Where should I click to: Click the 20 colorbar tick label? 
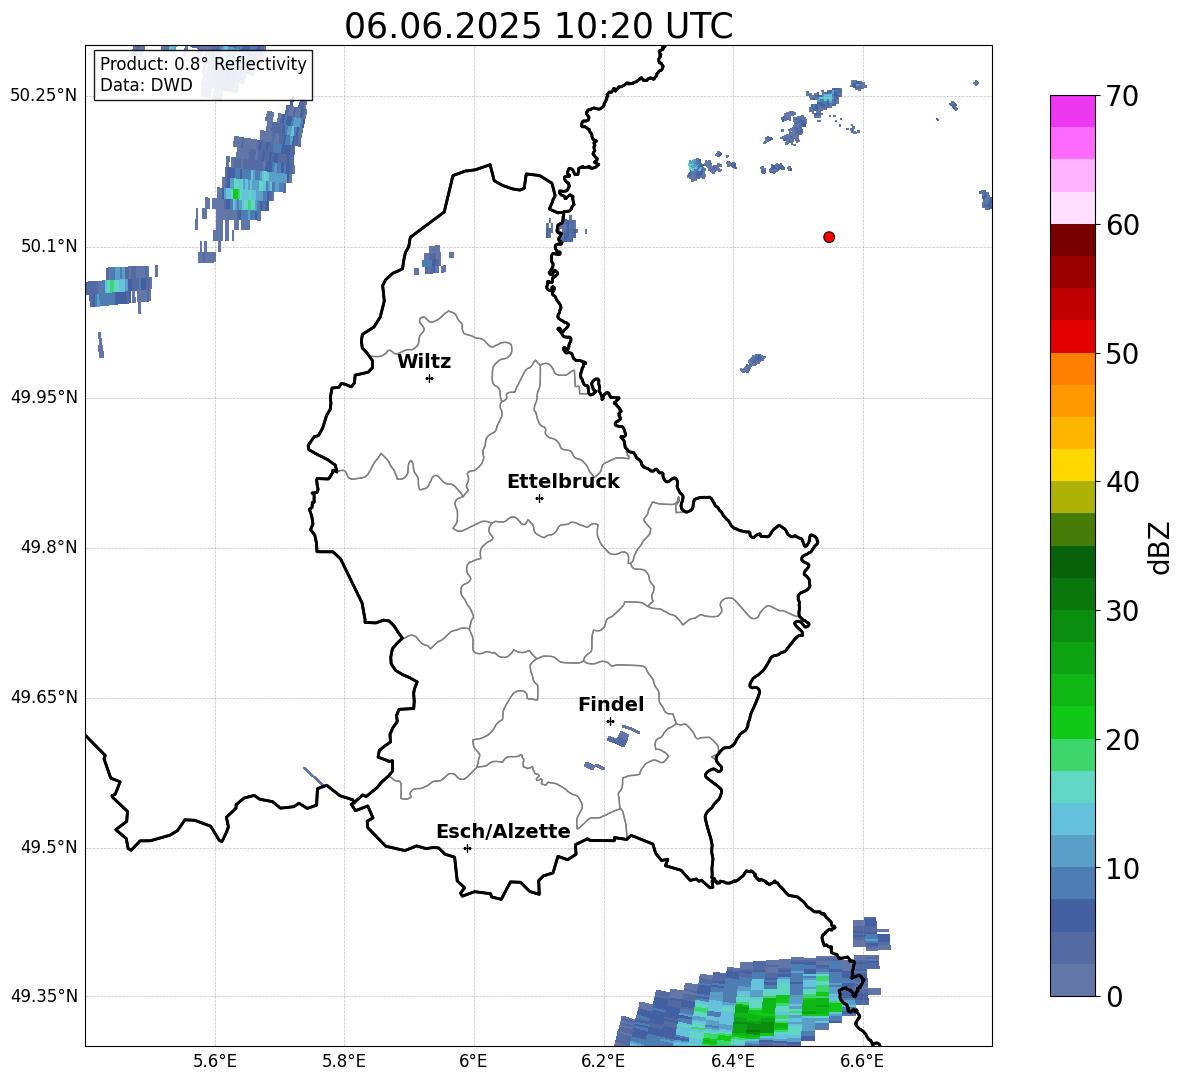coord(1122,740)
